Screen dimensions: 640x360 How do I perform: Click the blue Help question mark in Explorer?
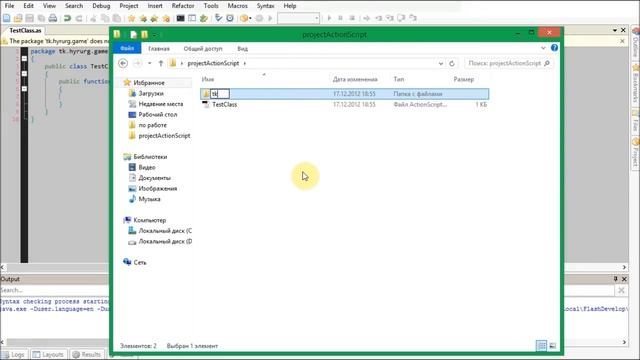pyautogui.click(x=554, y=48)
